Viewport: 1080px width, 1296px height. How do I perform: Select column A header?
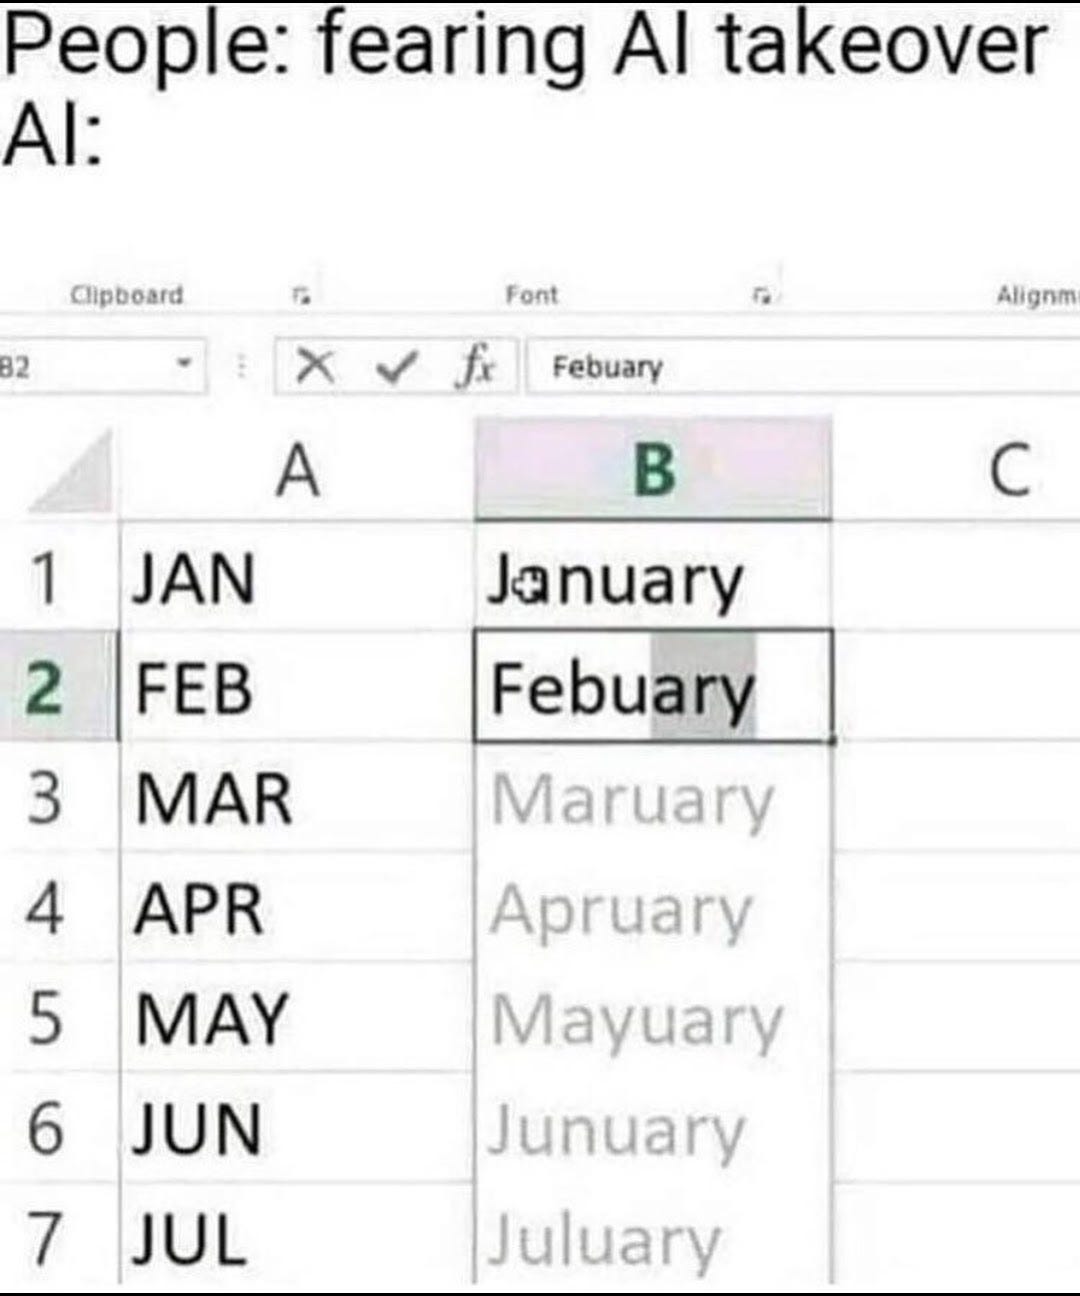pos(295,468)
